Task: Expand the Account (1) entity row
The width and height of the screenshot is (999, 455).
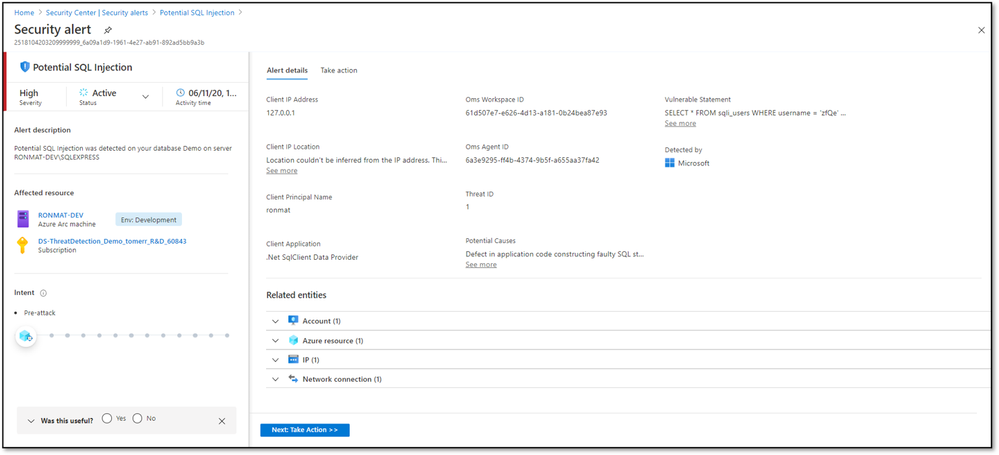Action: (x=275, y=321)
